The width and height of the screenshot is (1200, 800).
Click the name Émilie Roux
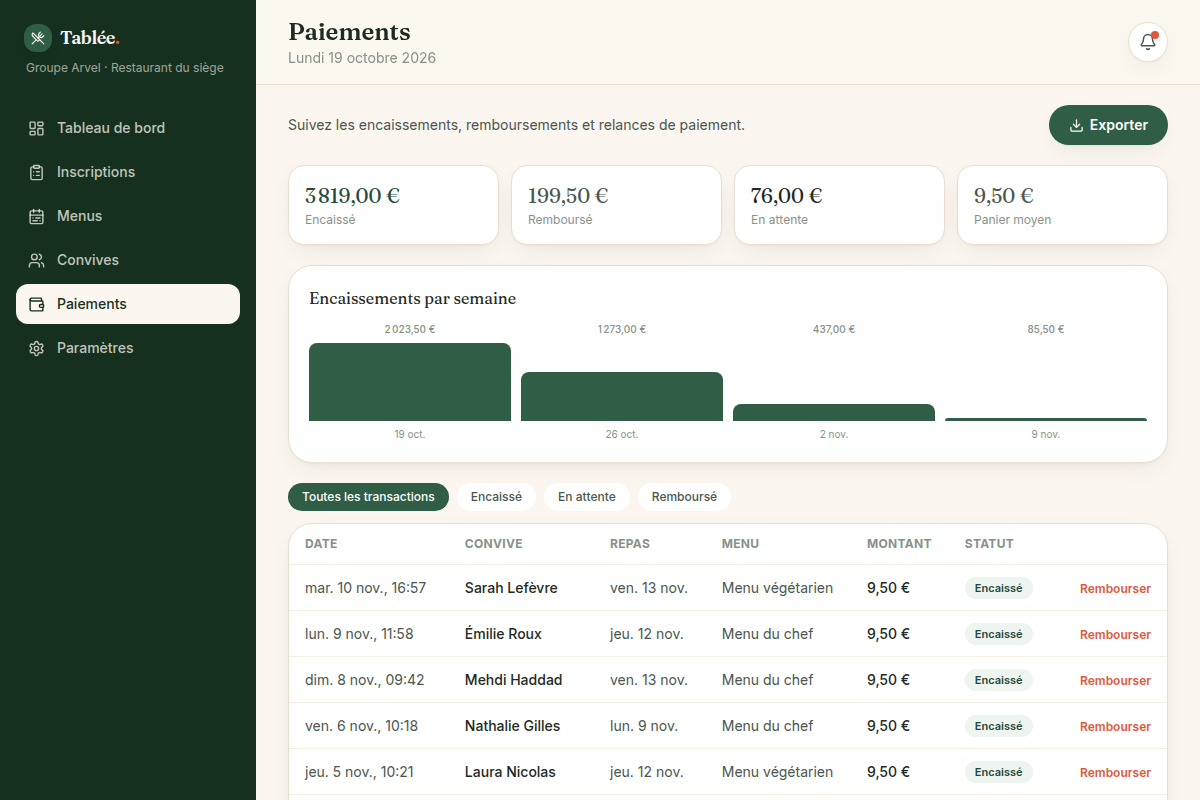tap(503, 634)
